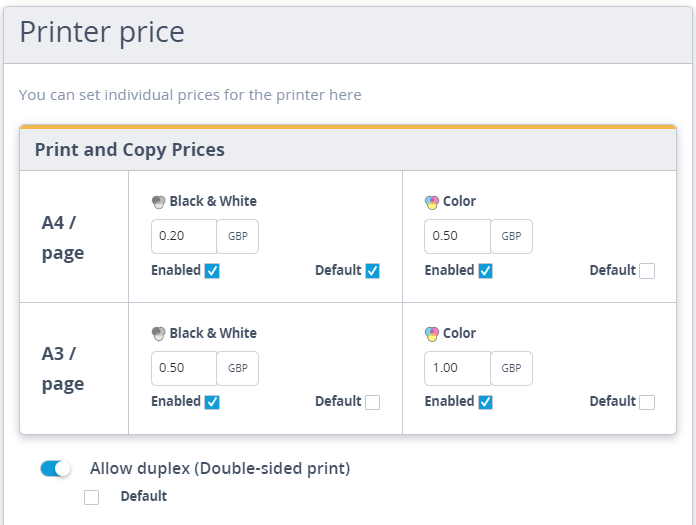Viewport: 696px width, 525px height.
Task: Click the Print and Copy Prices header
Action: coord(130,150)
